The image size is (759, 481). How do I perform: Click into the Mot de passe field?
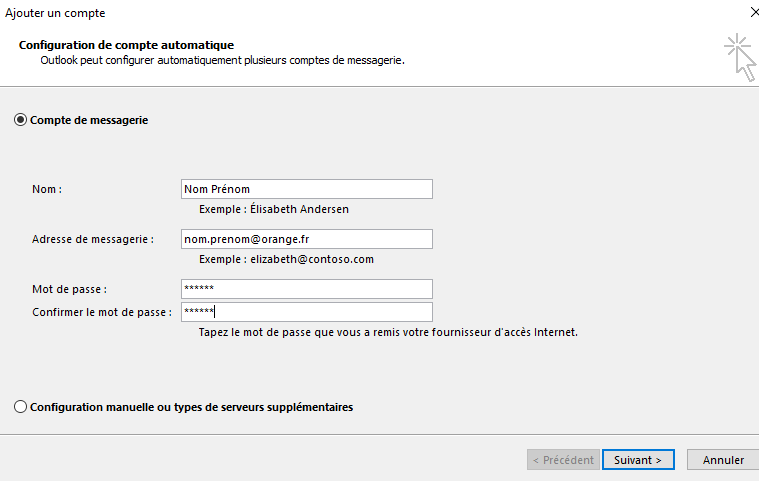click(306, 289)
